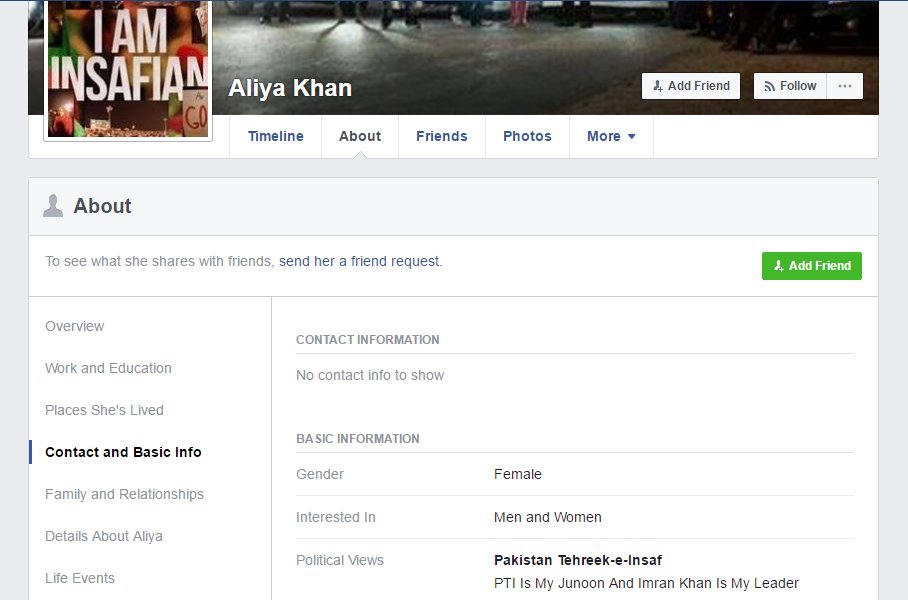
Task: Select the About tab
Action: pyautogui.click(x=360, y=136)
